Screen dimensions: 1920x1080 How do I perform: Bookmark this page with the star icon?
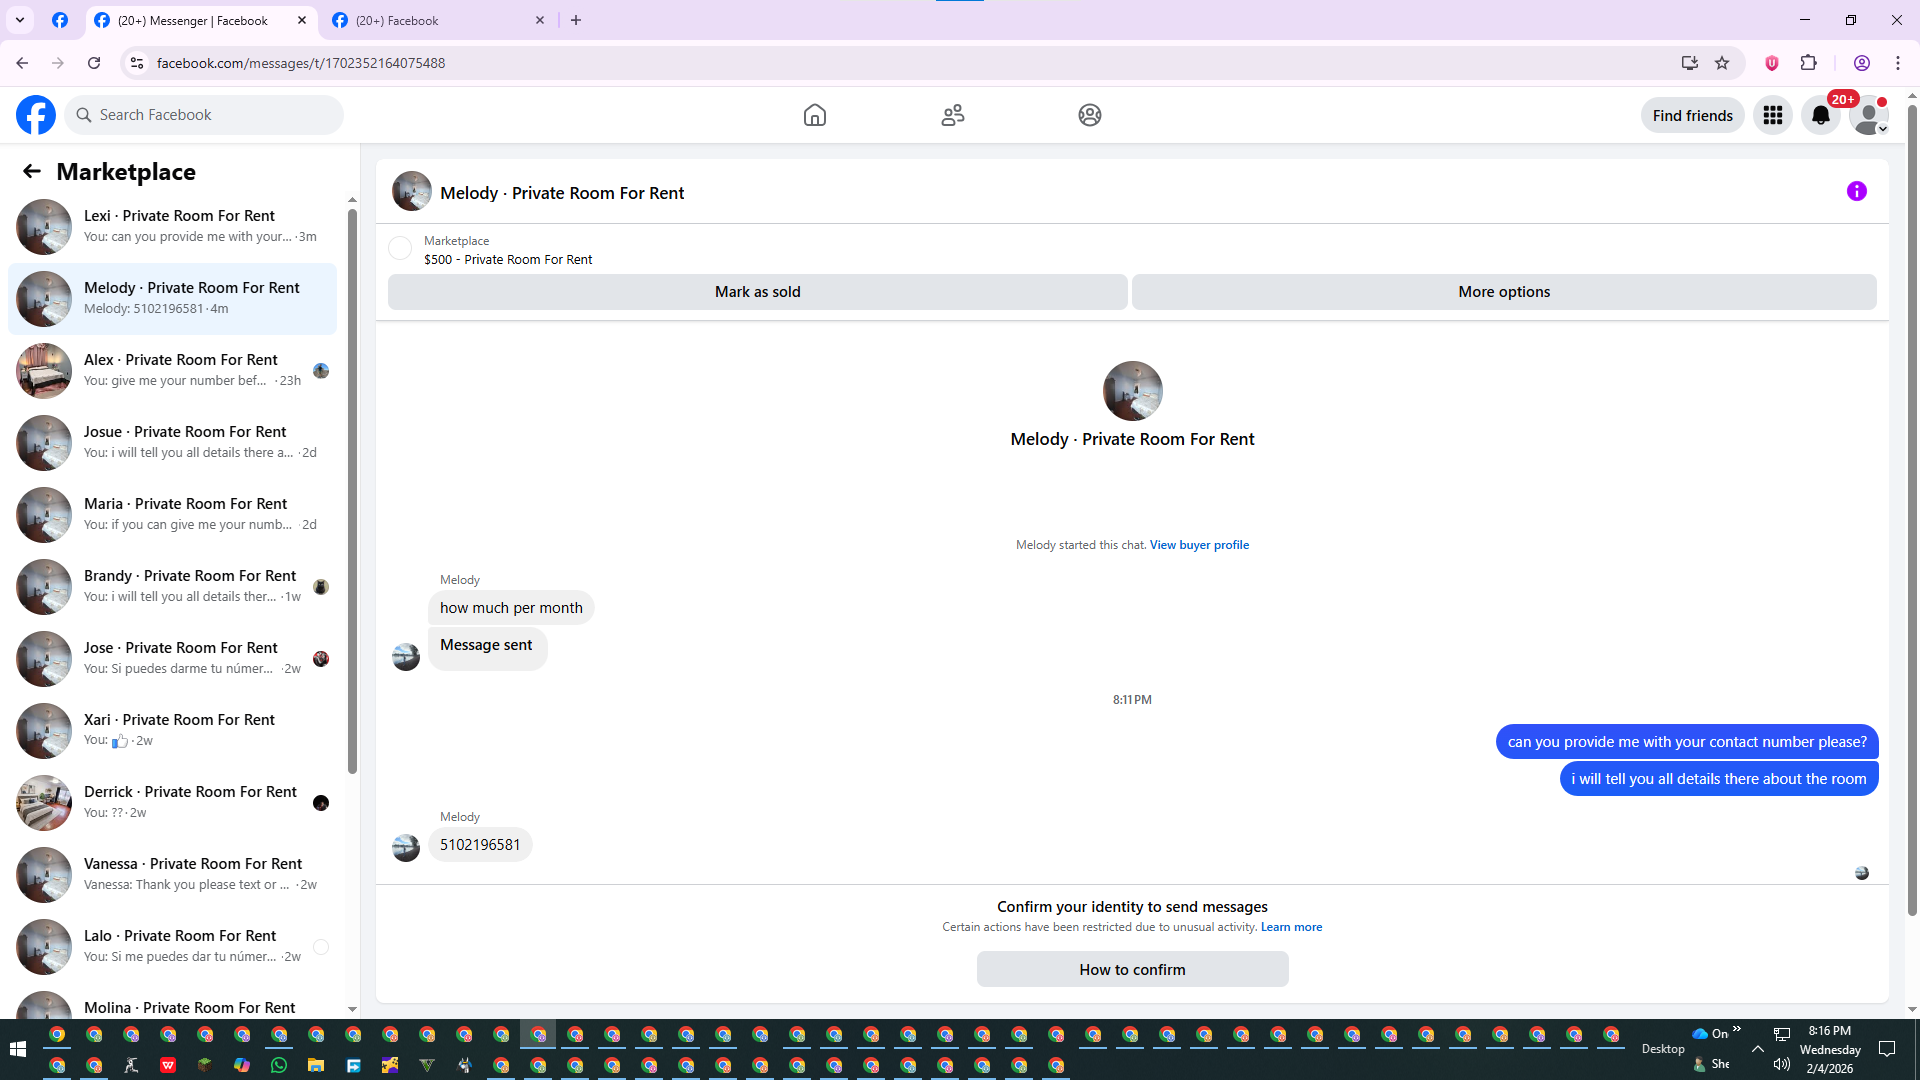(x=1722, y=63)
